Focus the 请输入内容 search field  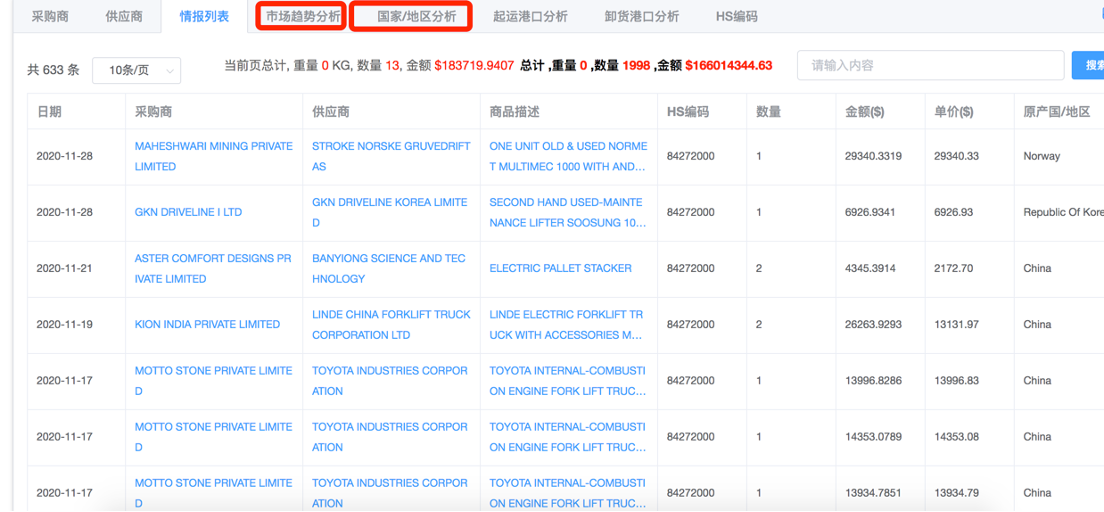click(930, 65)
